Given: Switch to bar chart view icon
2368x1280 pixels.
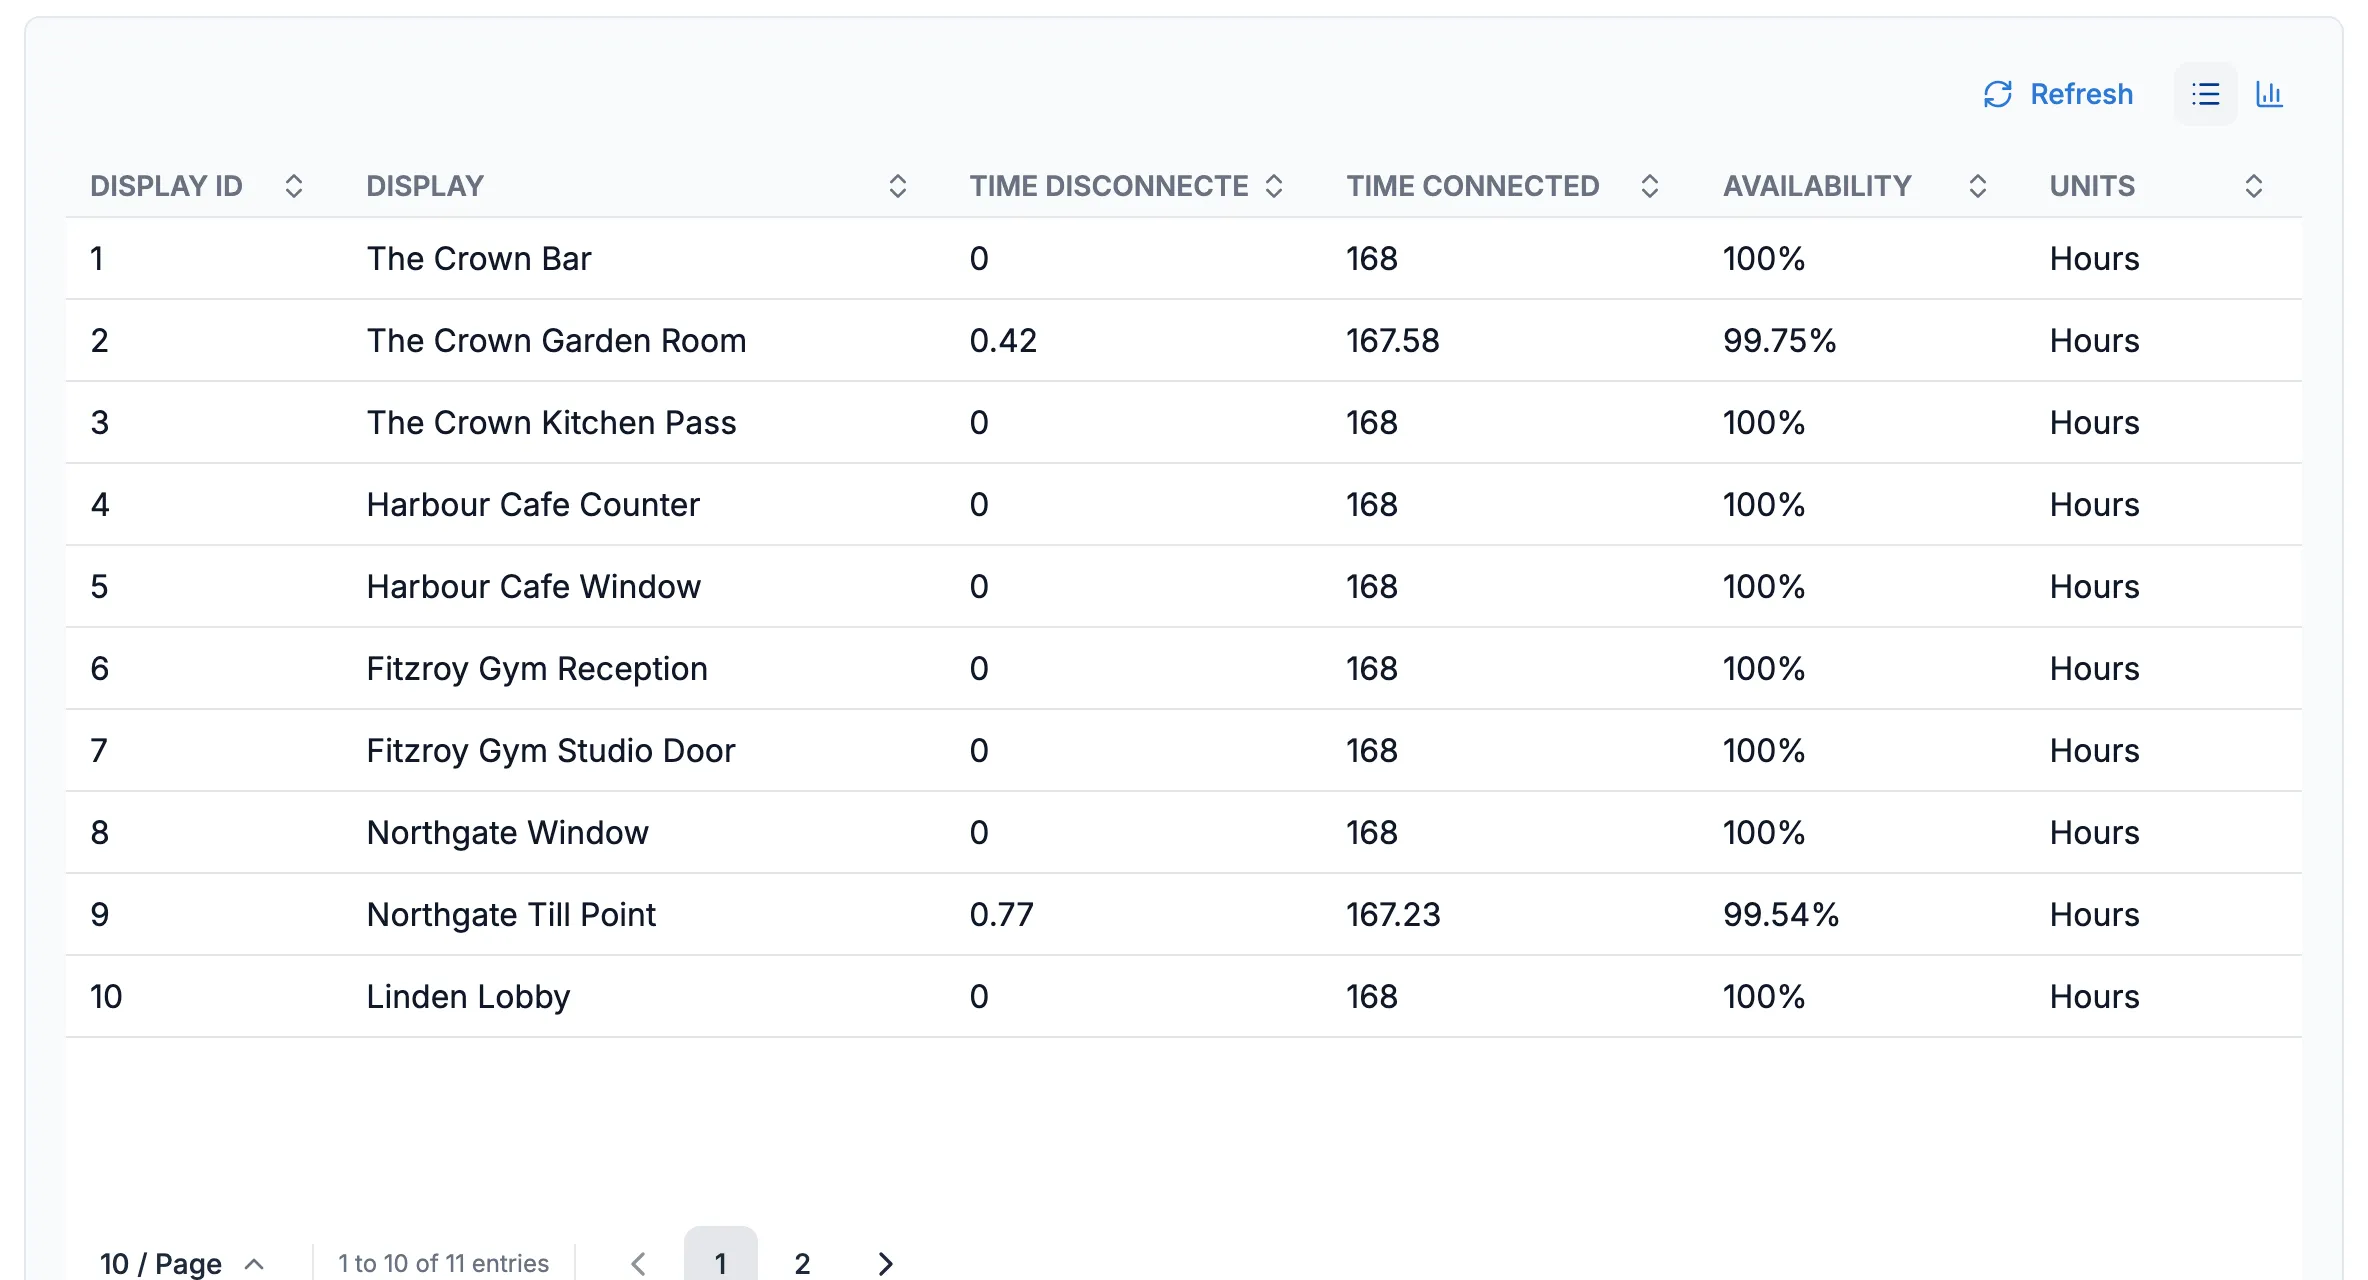Looking at the screenshot, I should 2269,94.
